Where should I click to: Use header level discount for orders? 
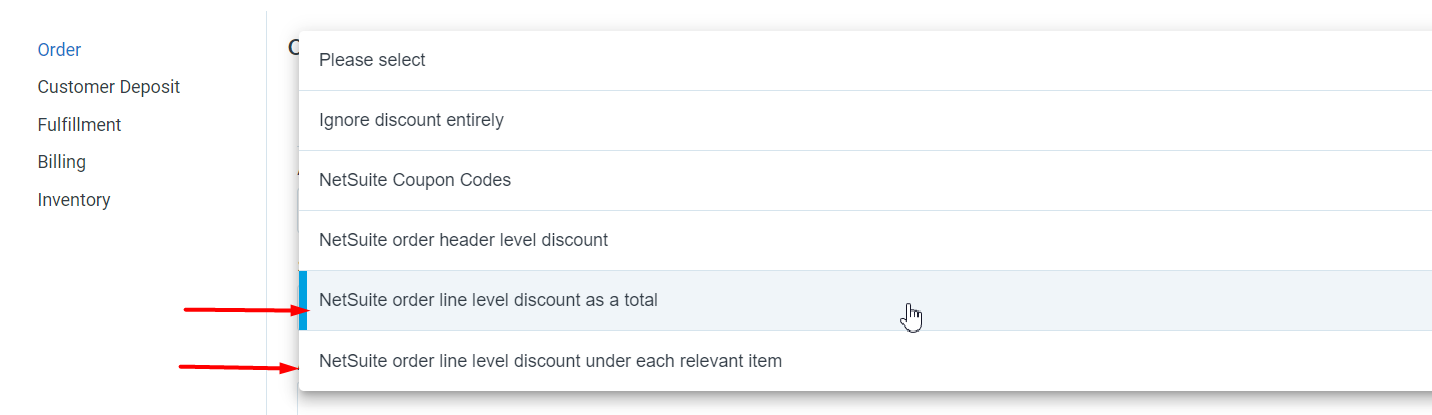[x=865, y=241]
